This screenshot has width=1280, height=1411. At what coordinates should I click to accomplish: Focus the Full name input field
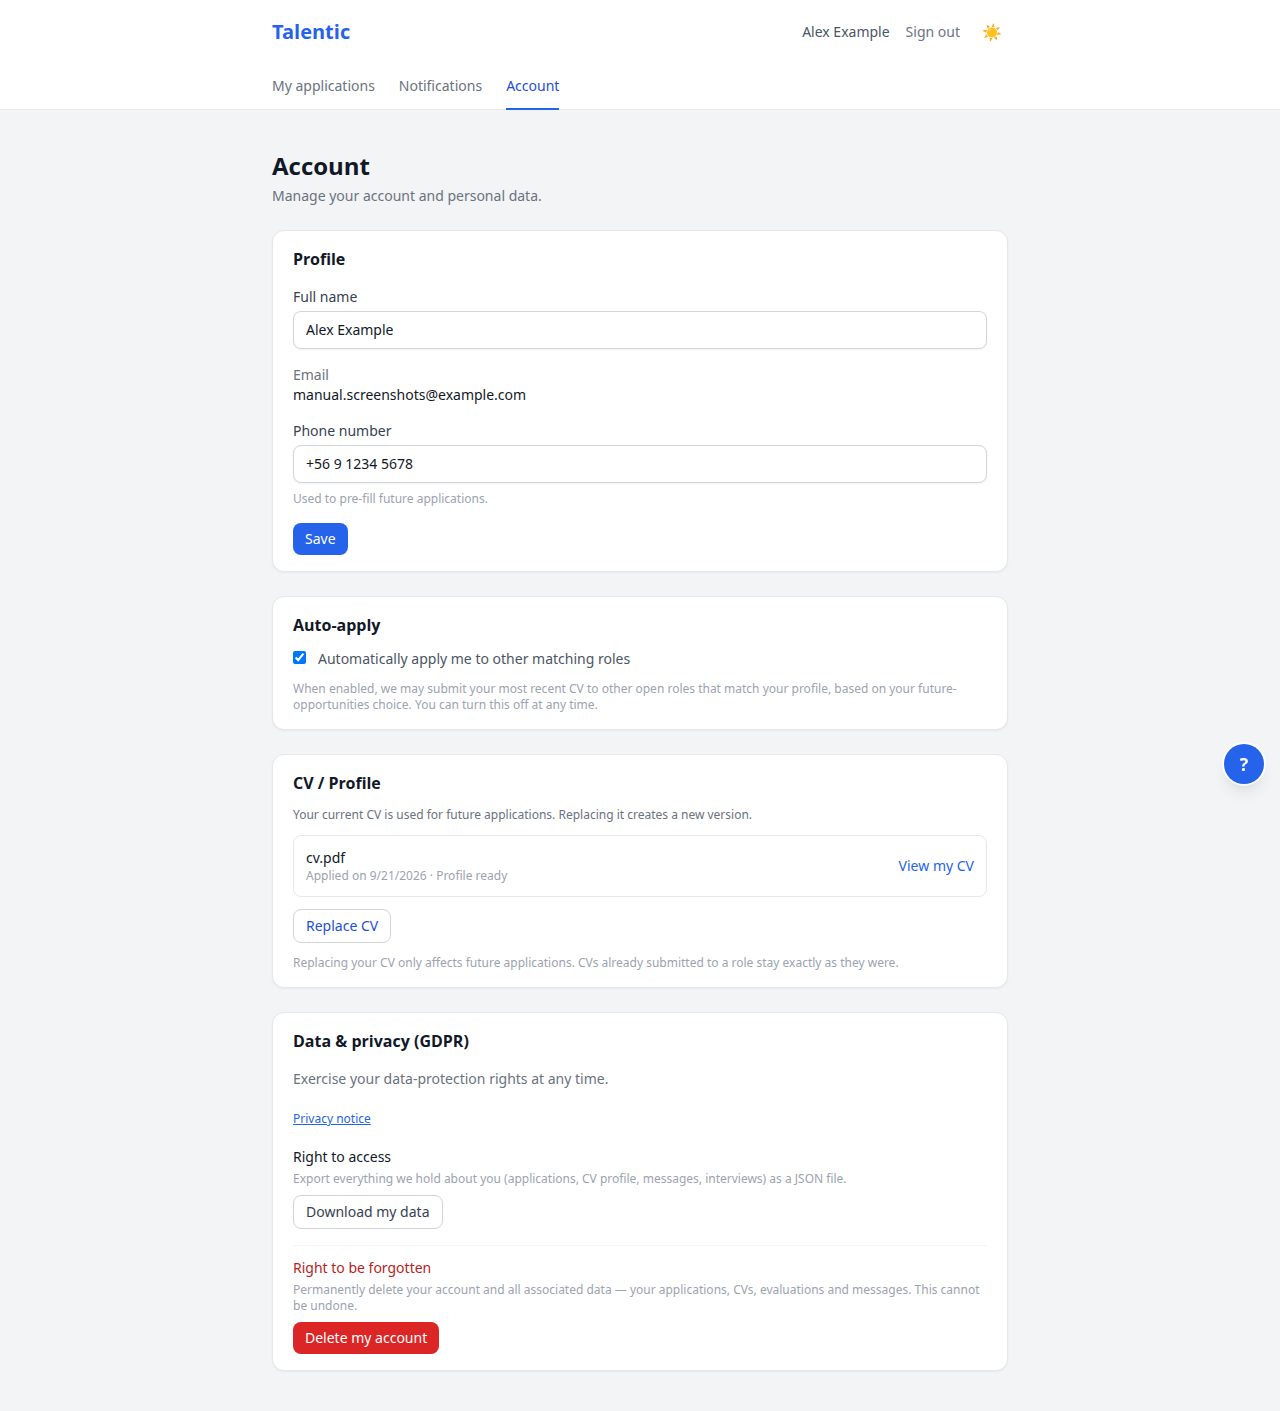pos(640,330)
